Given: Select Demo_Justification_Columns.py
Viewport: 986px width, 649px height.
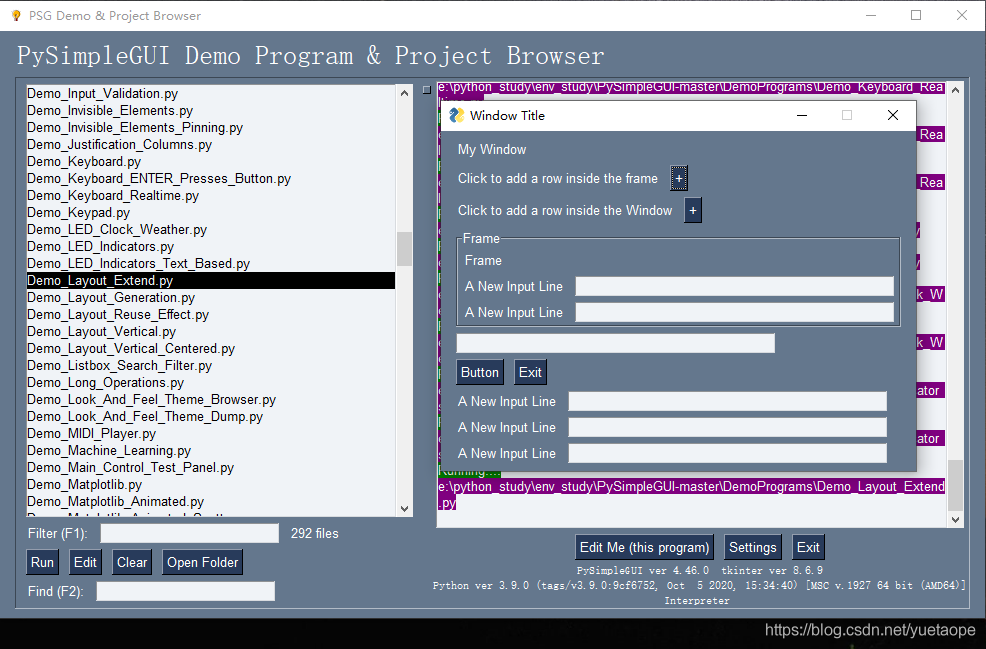Looking at the screenshot, I should [x=211, y=144].
